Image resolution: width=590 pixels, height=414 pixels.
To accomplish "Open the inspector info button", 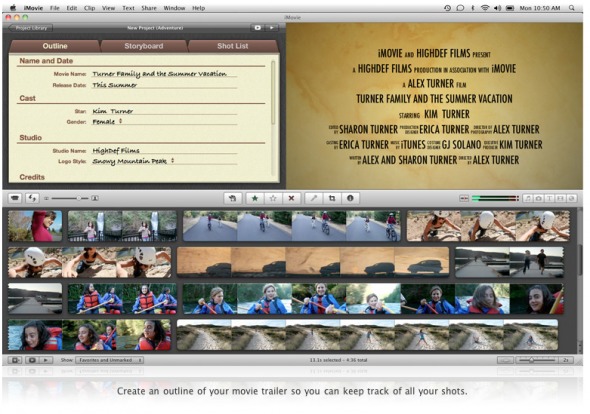I will click(x=350, y=198).
